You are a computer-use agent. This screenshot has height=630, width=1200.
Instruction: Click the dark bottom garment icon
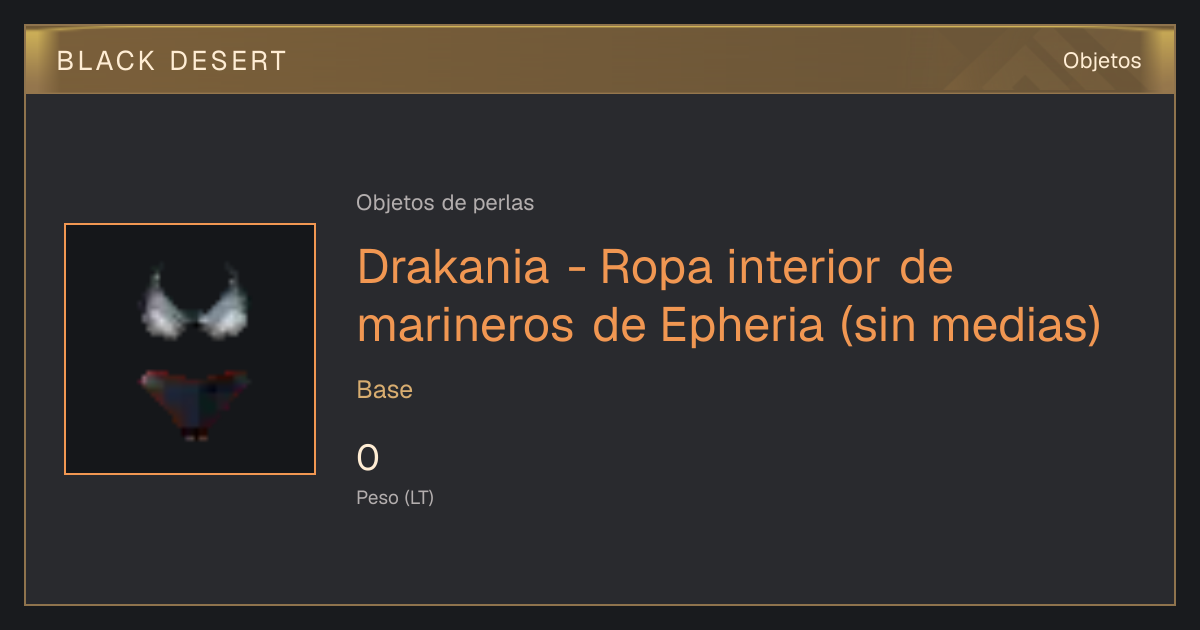[194, 404]
